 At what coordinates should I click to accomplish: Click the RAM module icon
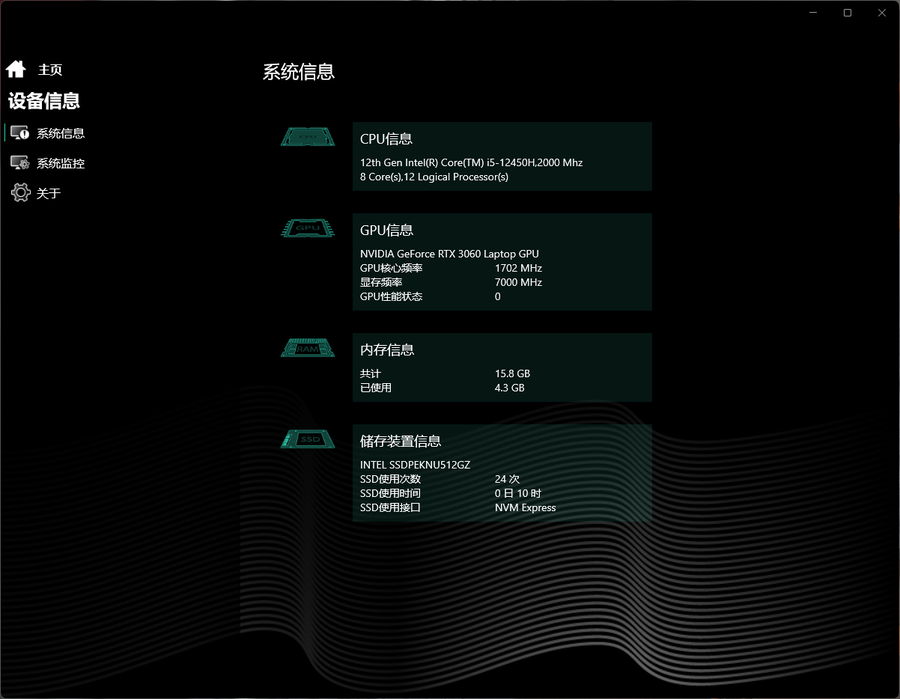coord(308,348)
